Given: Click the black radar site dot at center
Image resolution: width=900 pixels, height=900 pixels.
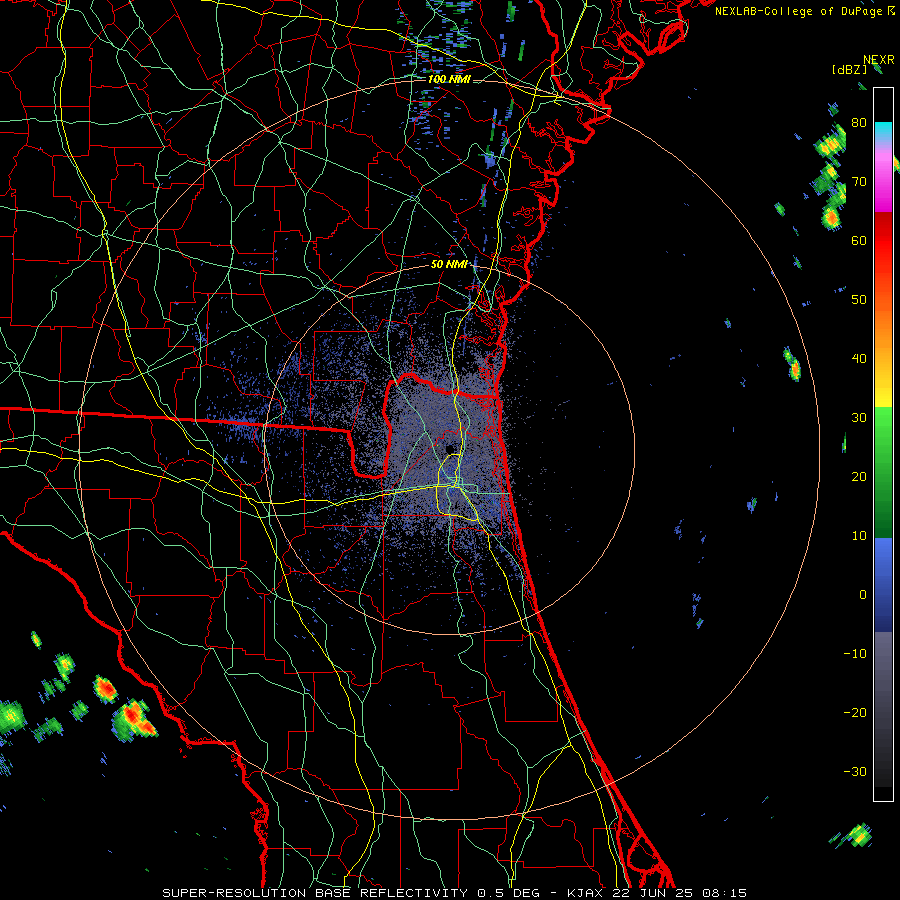Looking at the screenshot, I should pyautogui.click(x=450, y=448).
